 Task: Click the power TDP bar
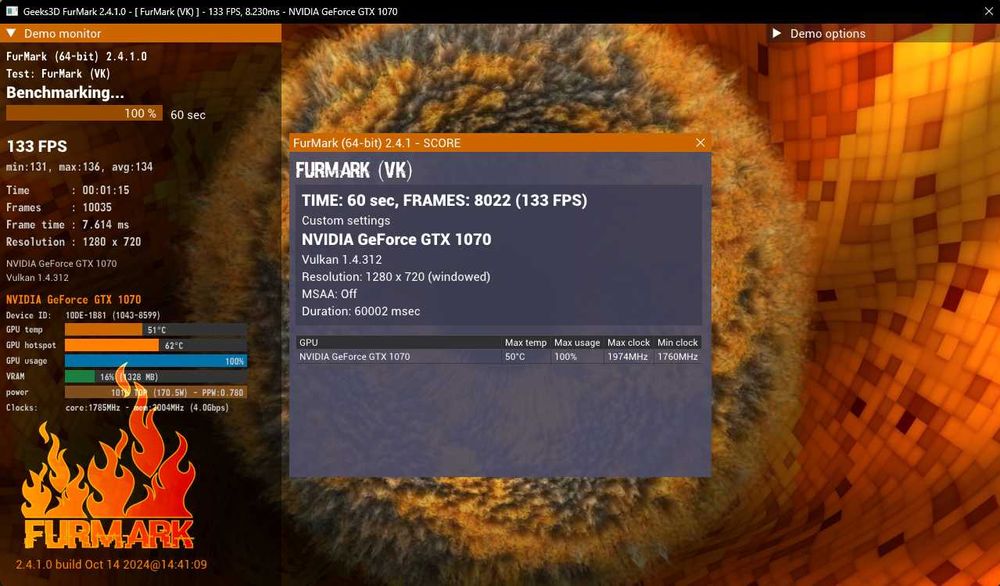(x=156, y=392)
